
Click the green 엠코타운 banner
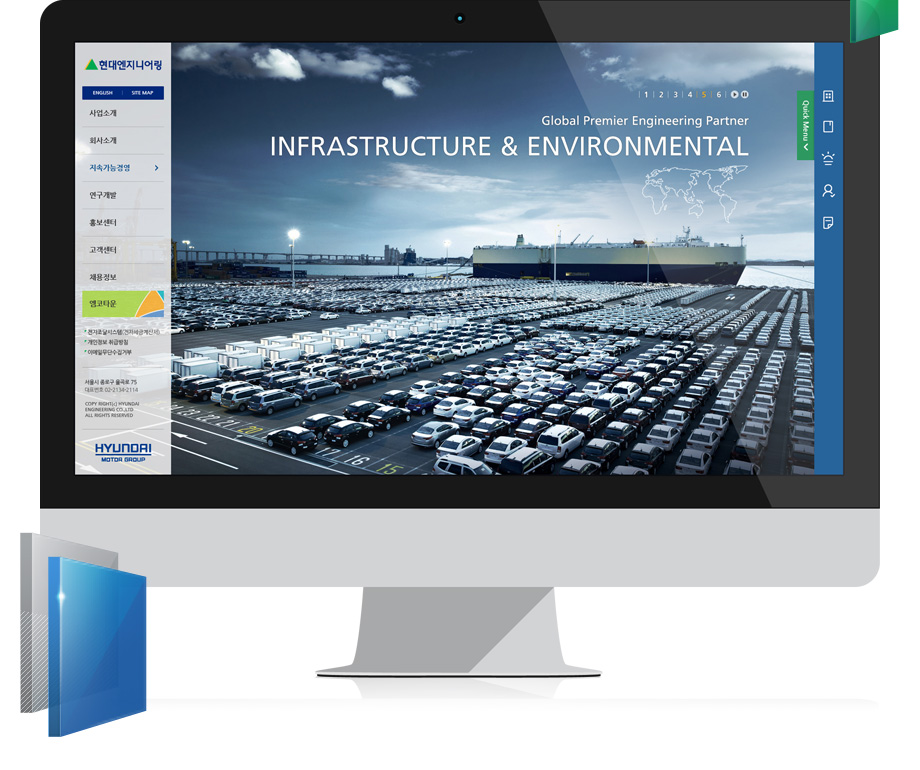123,304
